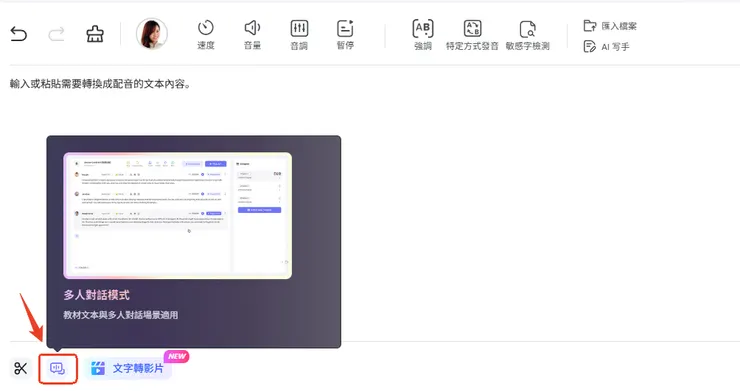This screenshot has height=391, width=740.
Task: Switch to multi-speaker dialogue mode icon
Action: pyautogui.click(x=58, y=368)
